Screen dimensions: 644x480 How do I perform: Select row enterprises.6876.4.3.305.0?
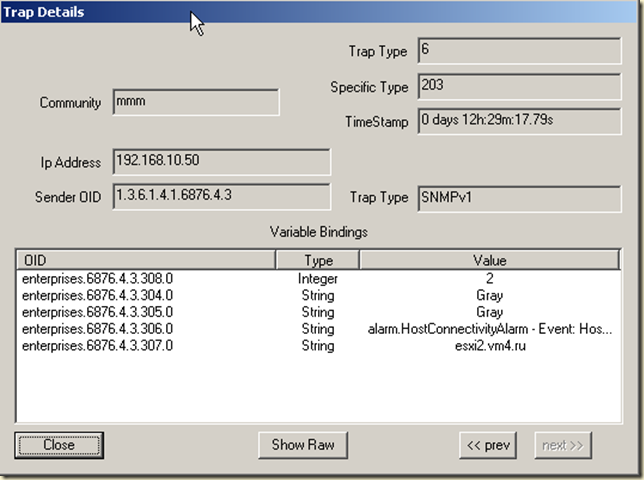[x=318, y=312]
